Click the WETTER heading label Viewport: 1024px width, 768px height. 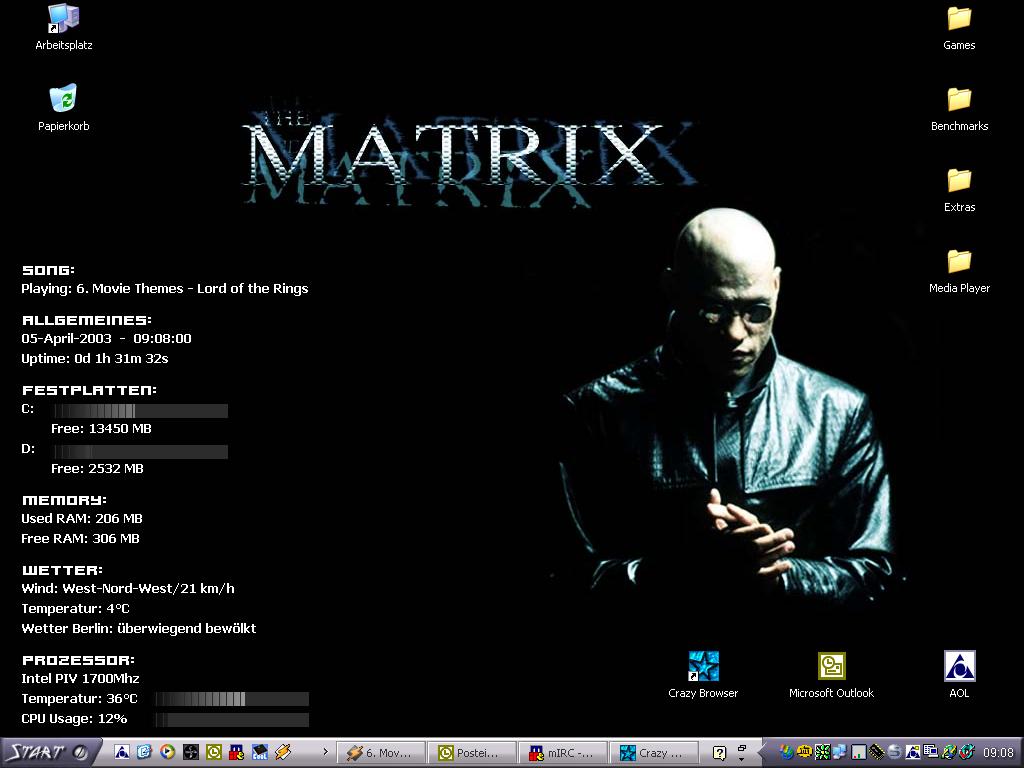click(62, 570)
